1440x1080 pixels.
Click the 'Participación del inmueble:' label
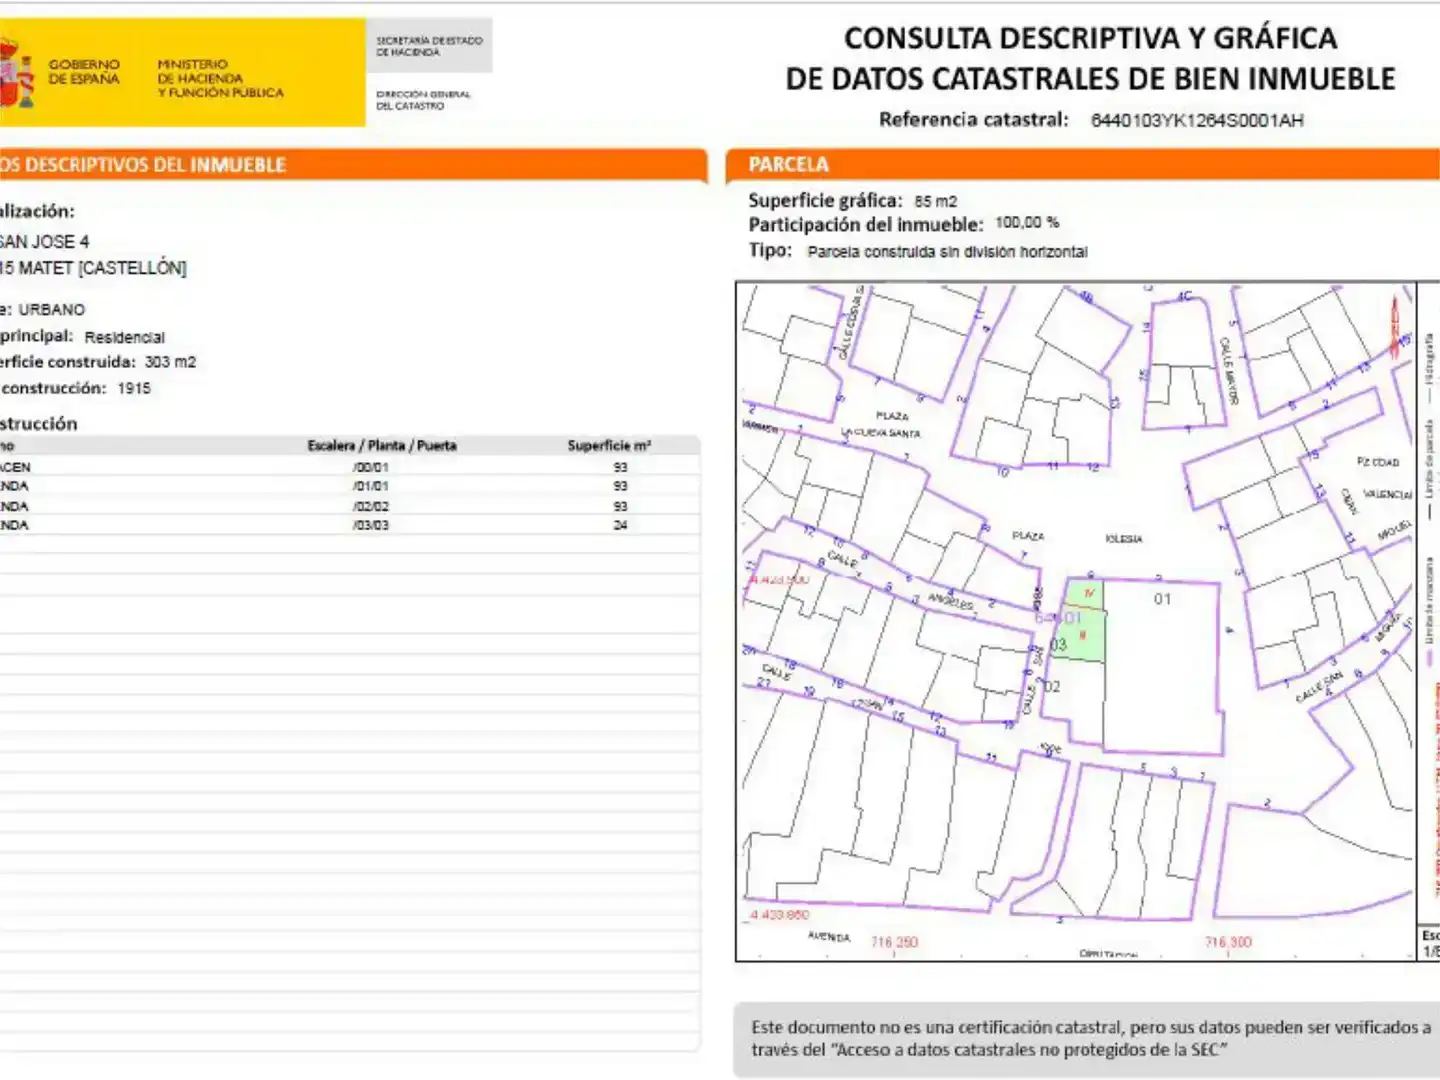[x=866, y=225]
